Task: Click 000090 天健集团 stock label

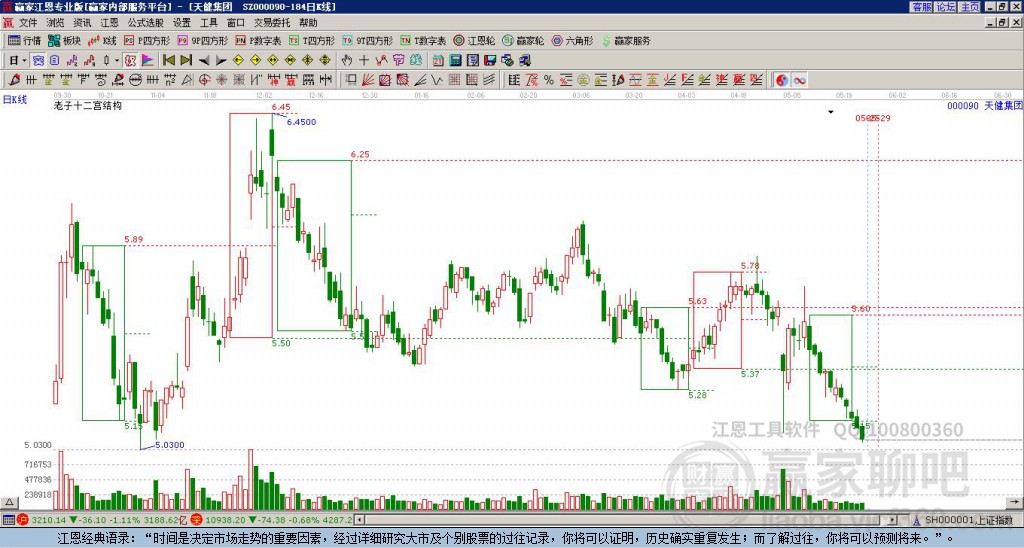Action: (985, 105)
